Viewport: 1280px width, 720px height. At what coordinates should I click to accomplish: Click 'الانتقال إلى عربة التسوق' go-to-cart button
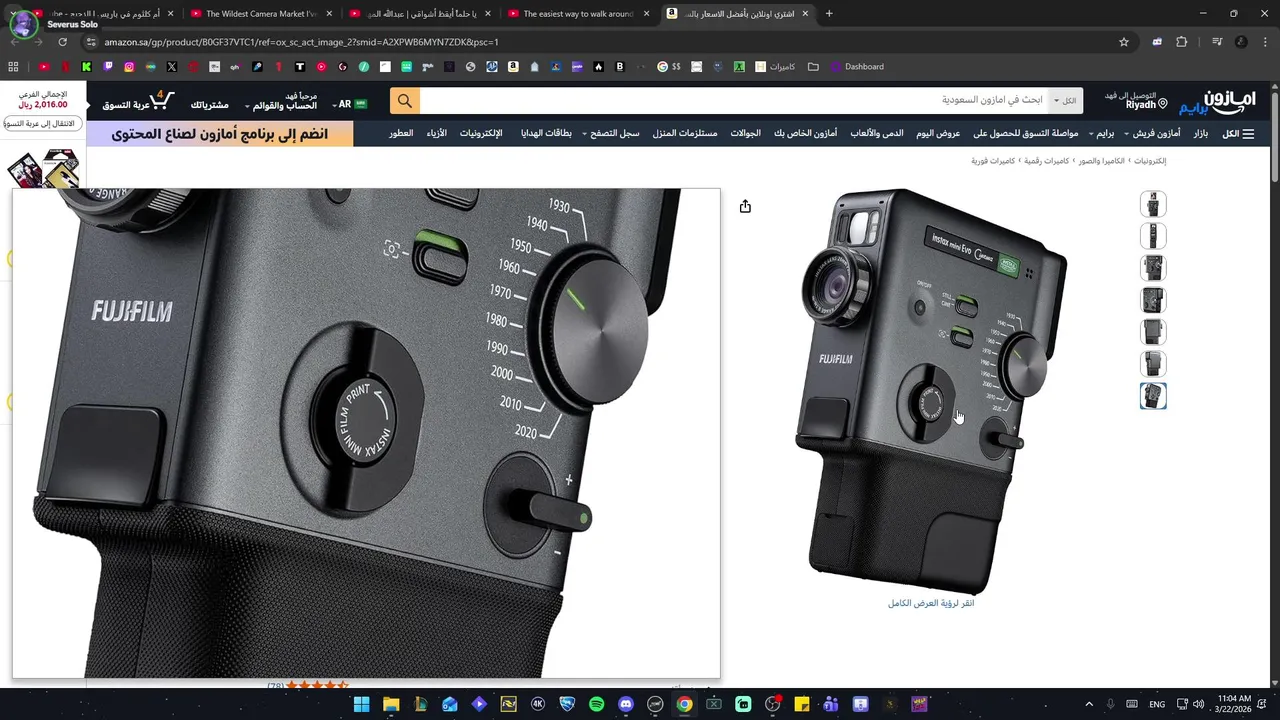pos(42,123)
